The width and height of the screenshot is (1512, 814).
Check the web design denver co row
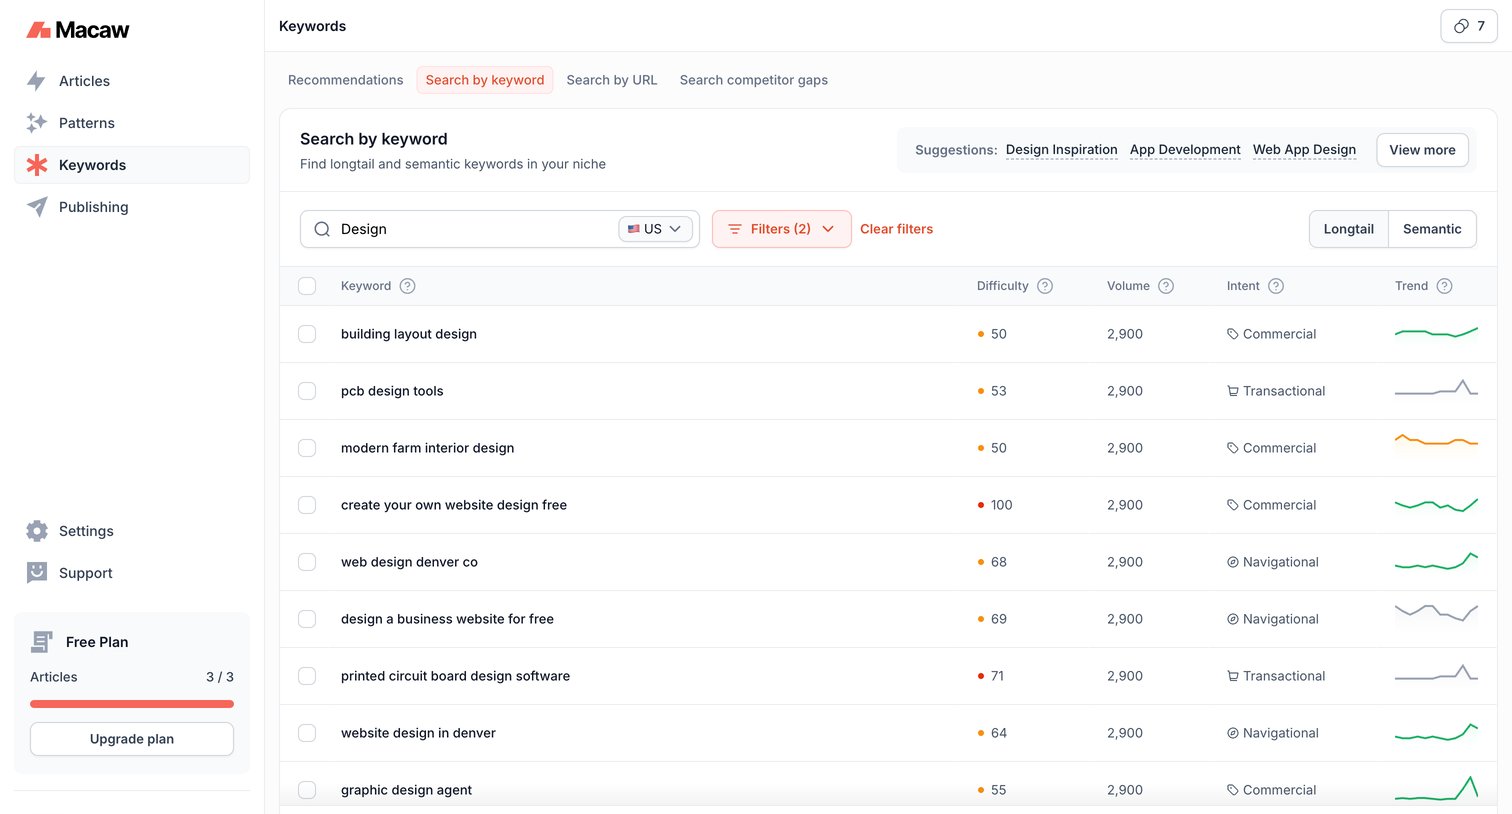[x=307, y=562]
